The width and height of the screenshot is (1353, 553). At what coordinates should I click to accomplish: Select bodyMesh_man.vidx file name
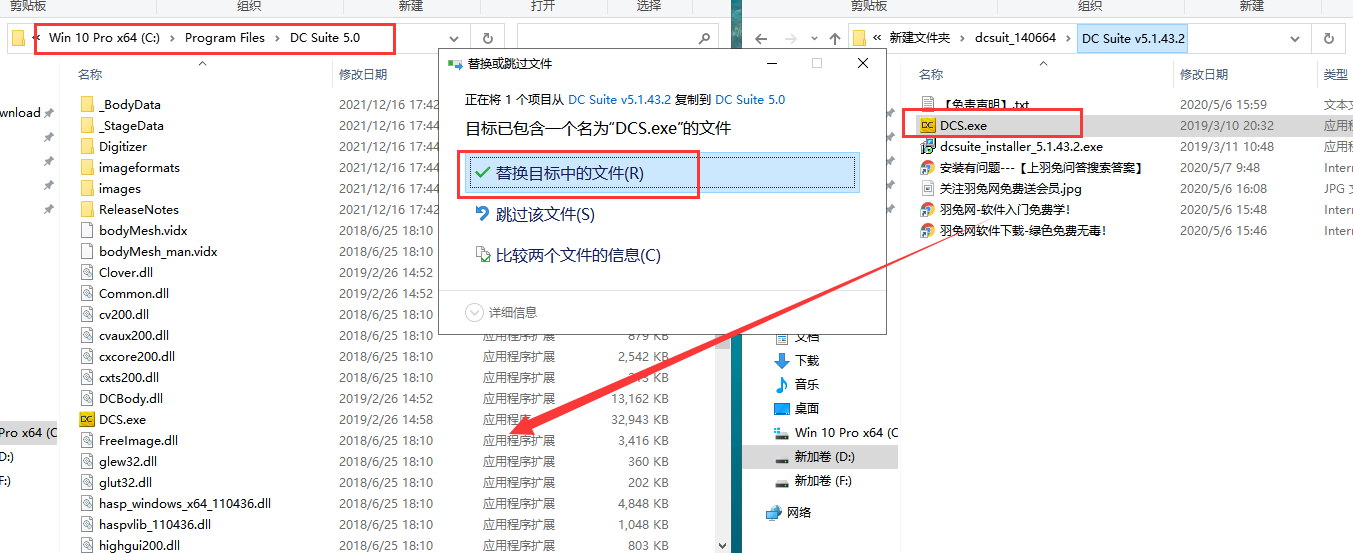coord(158,251)
